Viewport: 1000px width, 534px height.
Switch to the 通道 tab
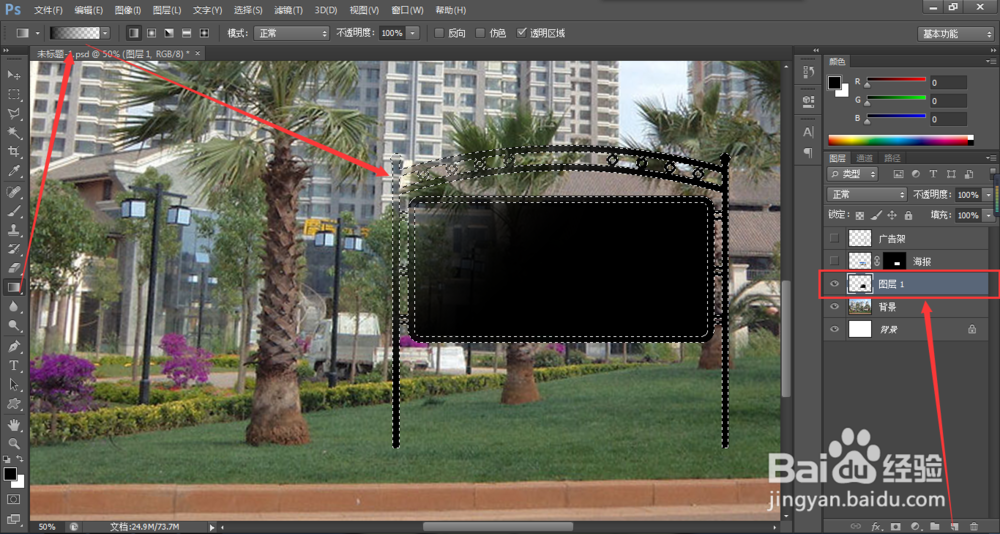[864, 158]
